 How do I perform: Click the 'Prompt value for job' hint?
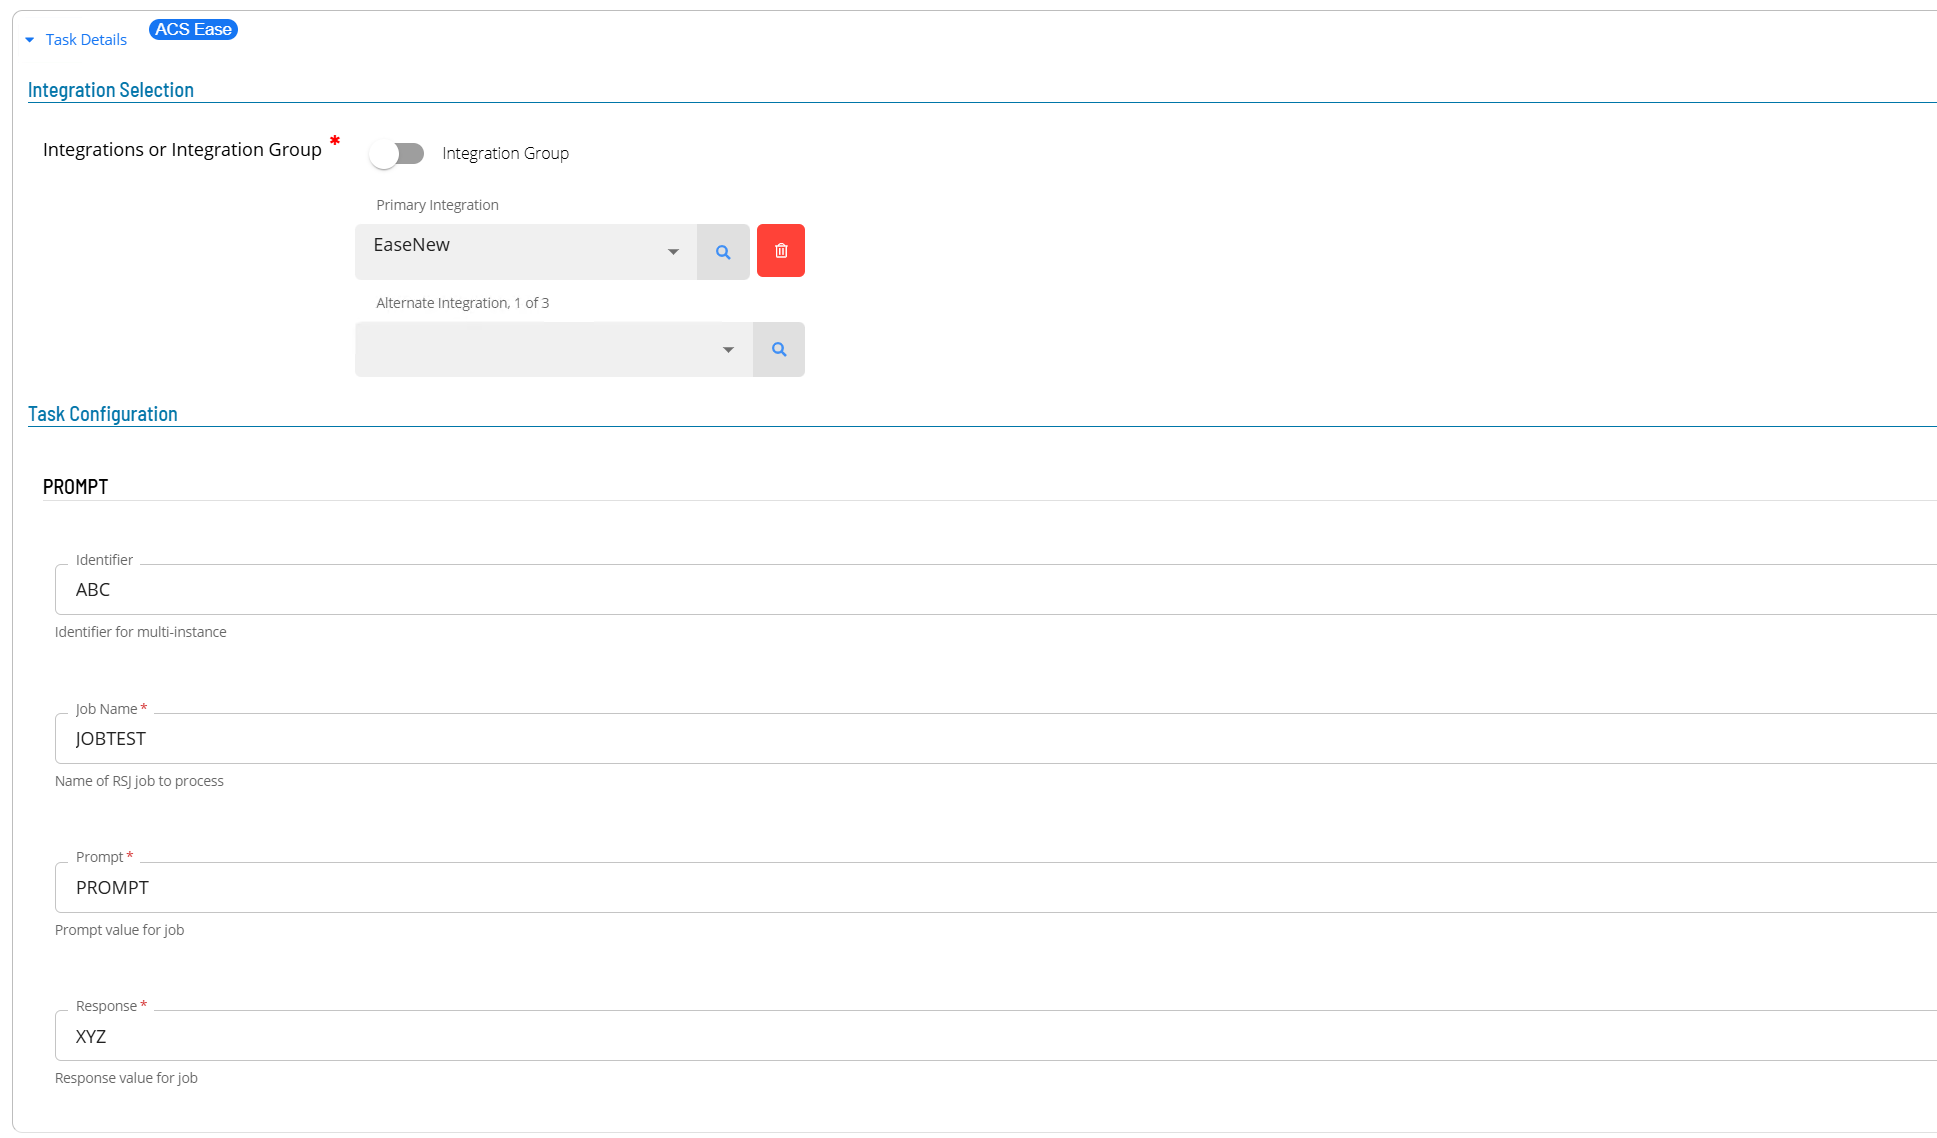(120, 930)
